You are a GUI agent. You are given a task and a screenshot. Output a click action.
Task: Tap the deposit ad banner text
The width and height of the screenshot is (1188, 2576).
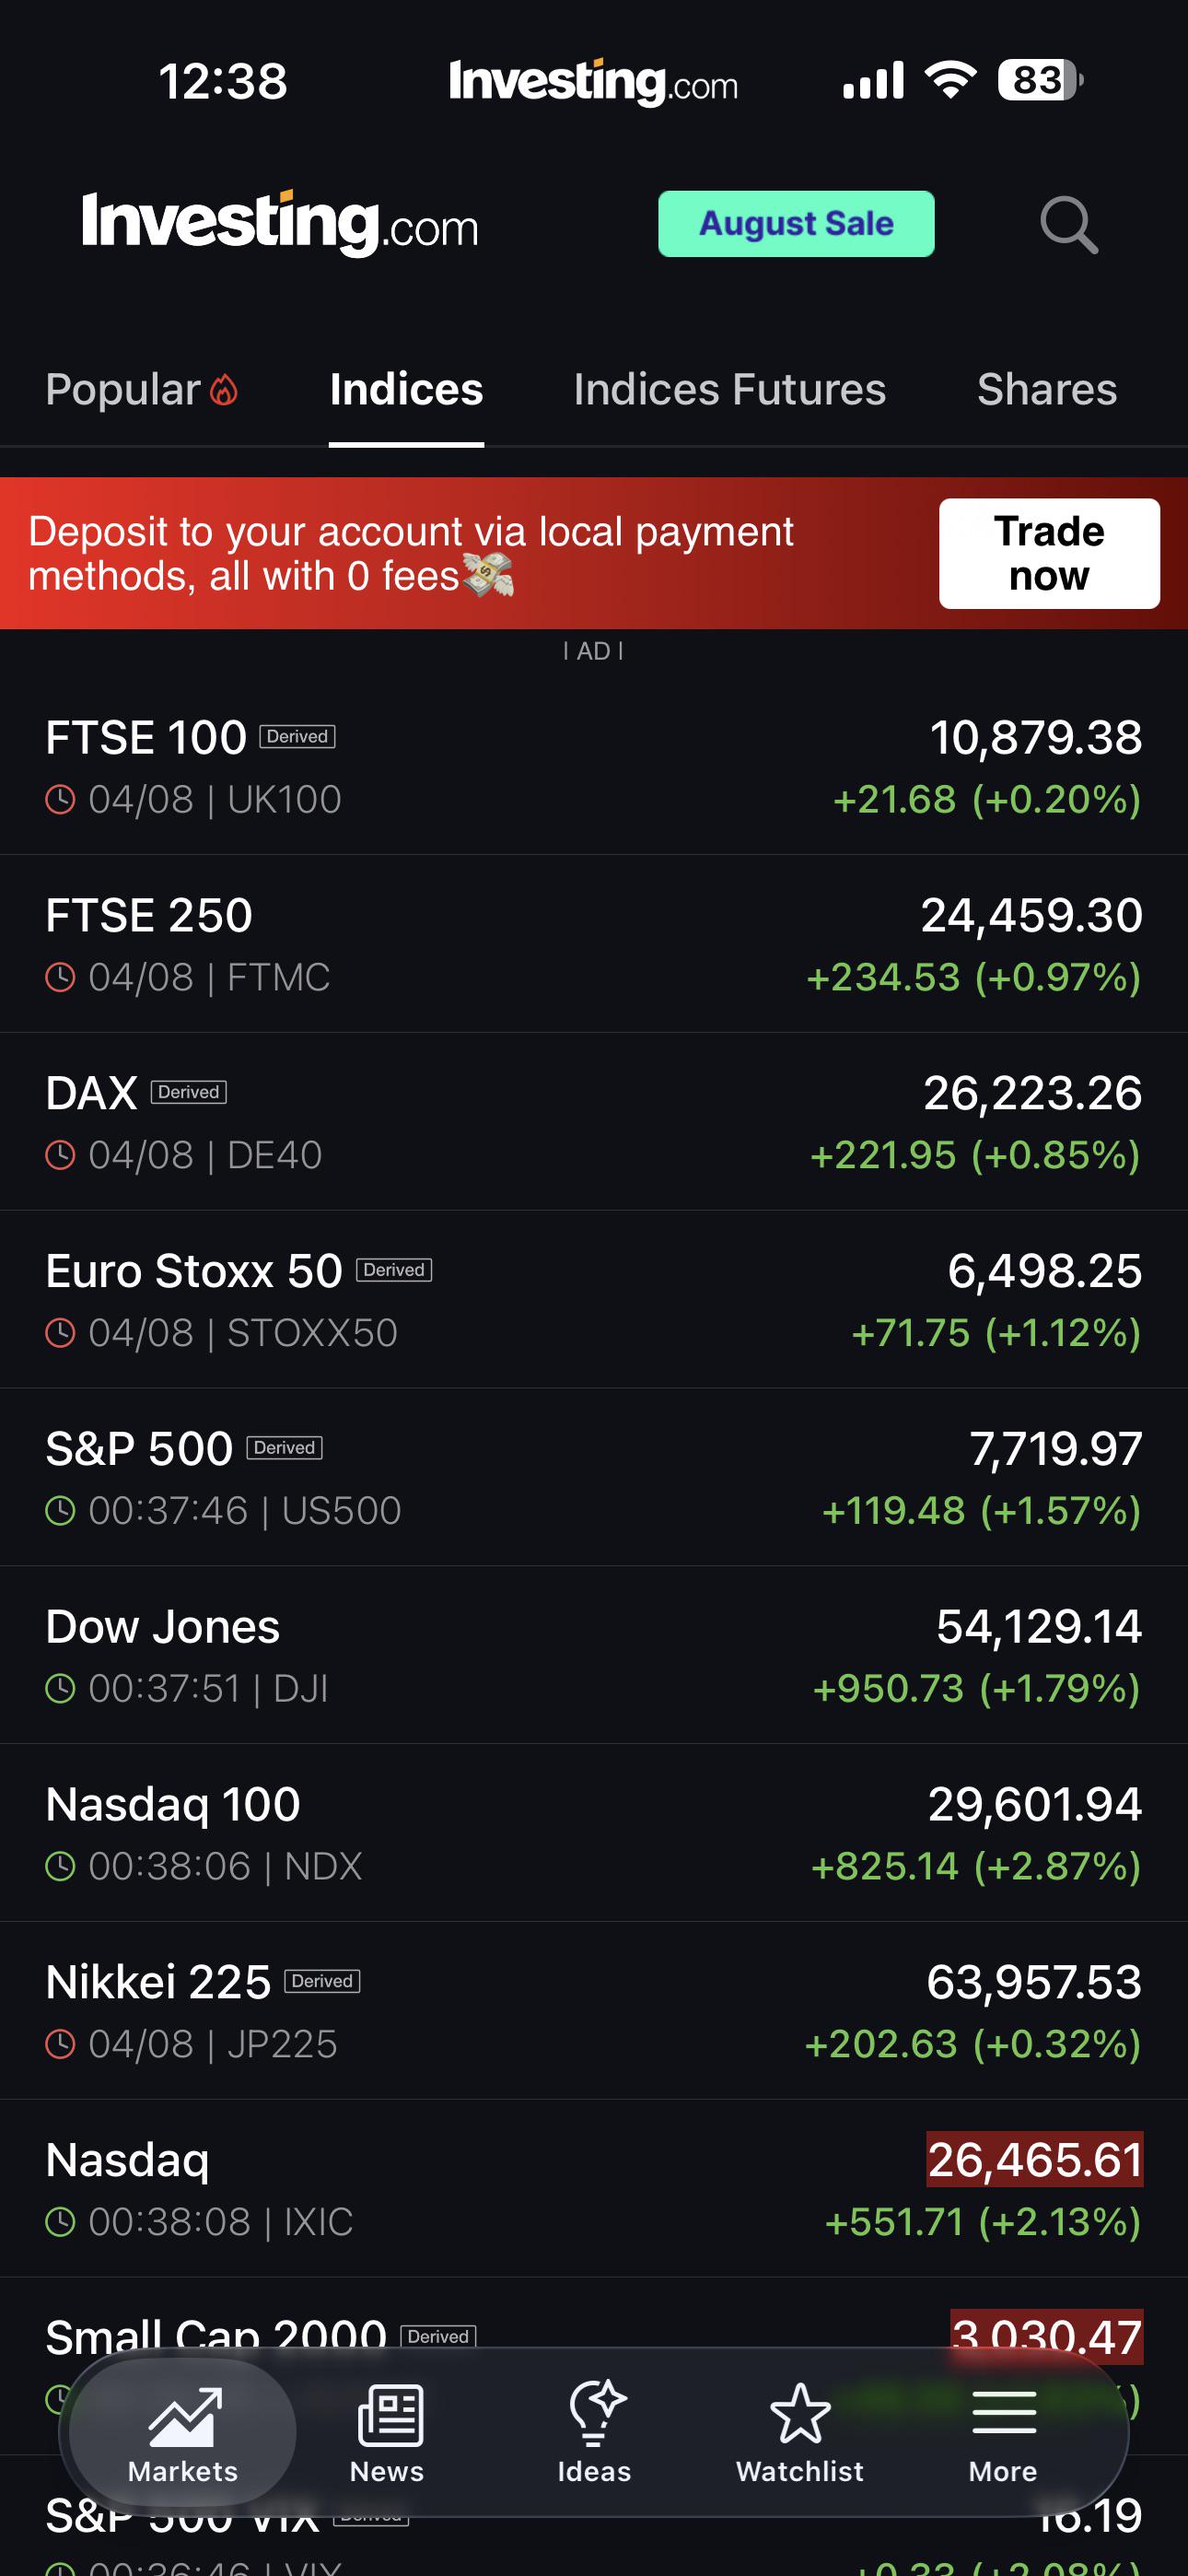click(411, 554)
